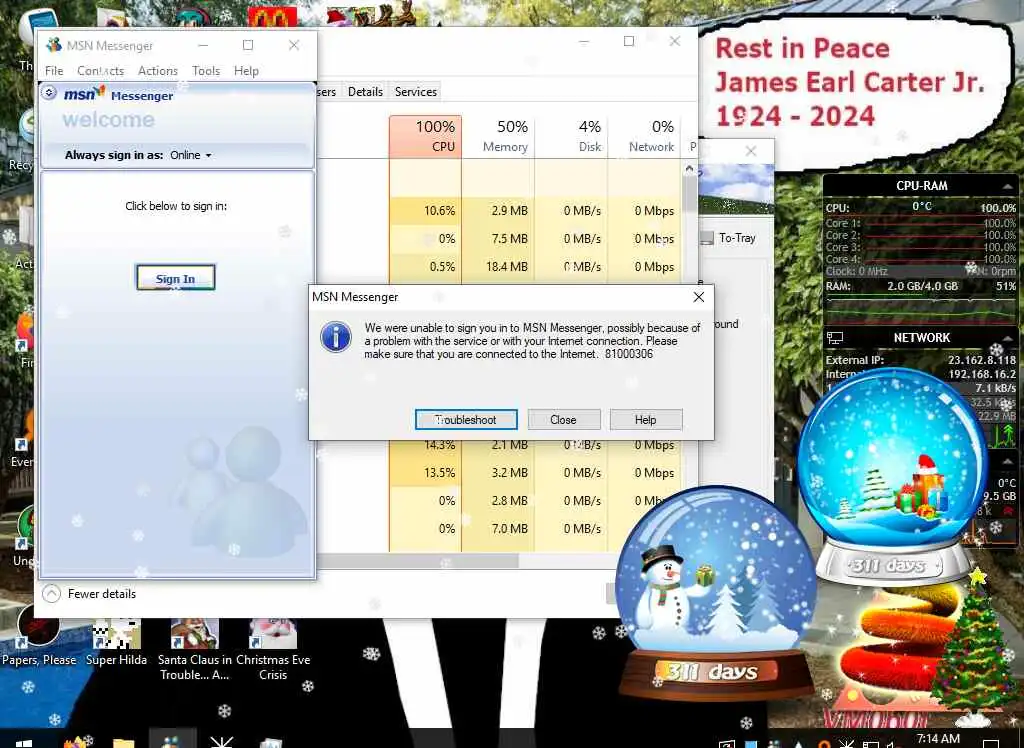Click the Help button in error dialog

pyautogui.click(x=646, y=420)
